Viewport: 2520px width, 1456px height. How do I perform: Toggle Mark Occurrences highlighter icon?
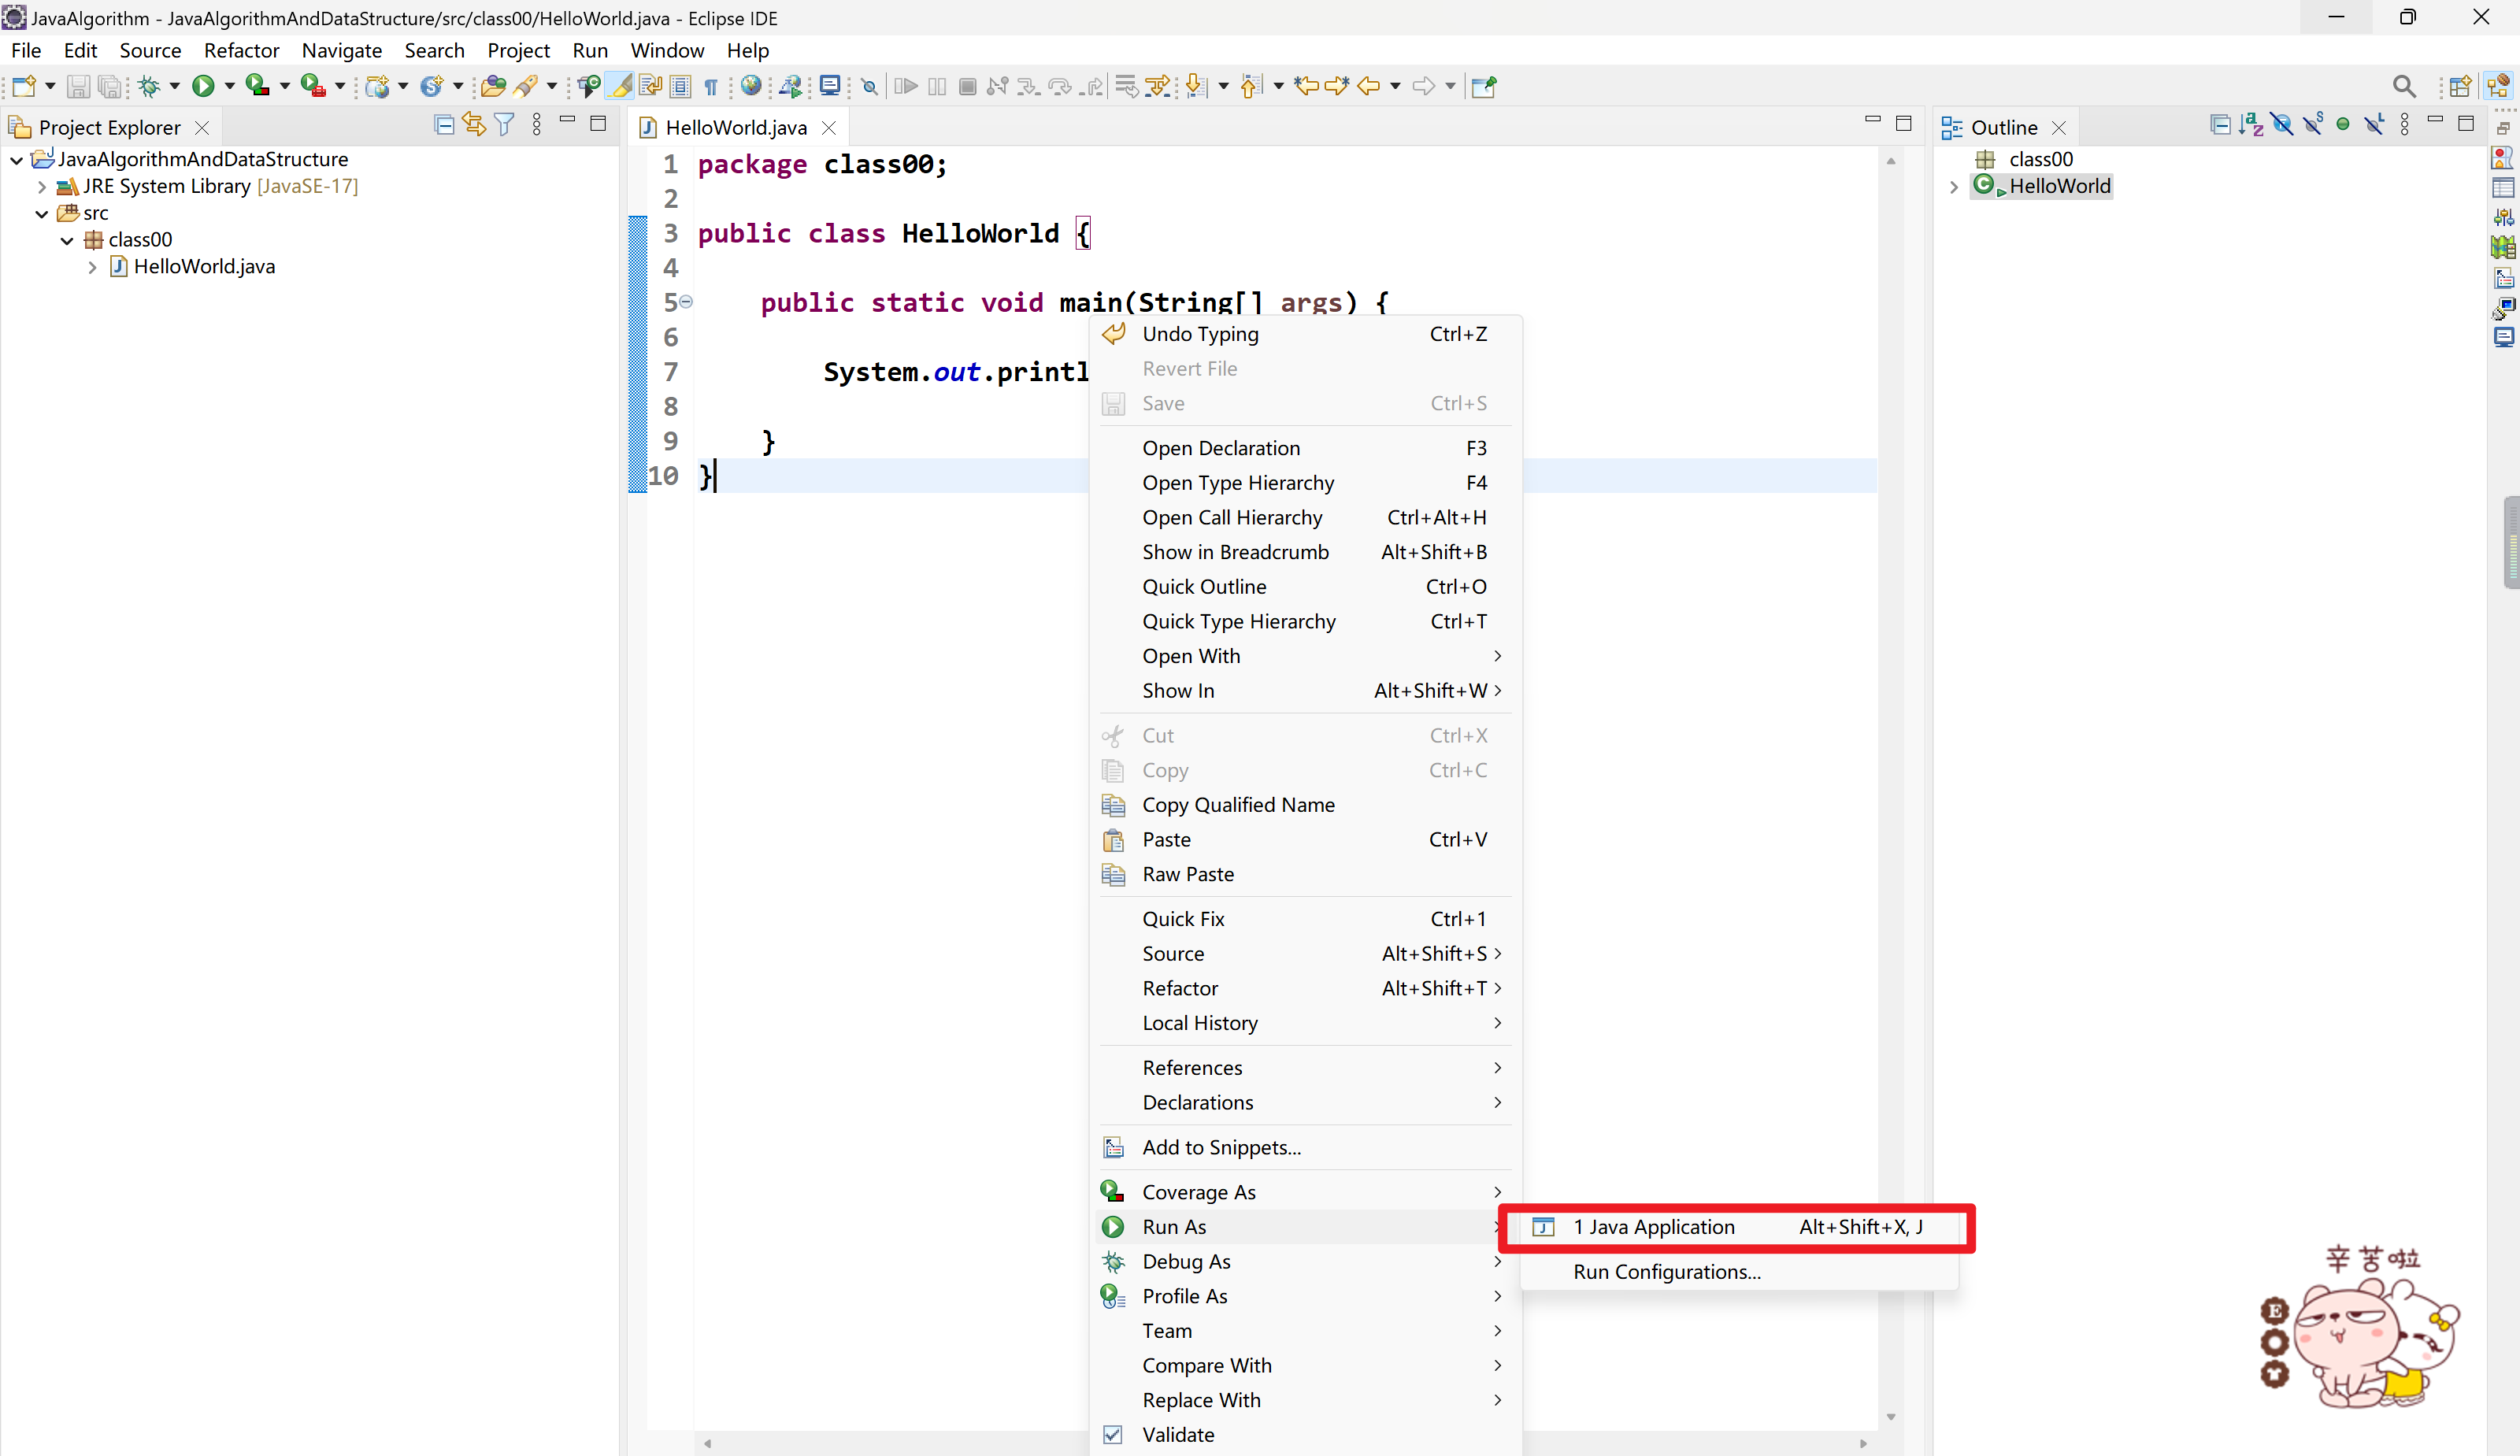620,86
